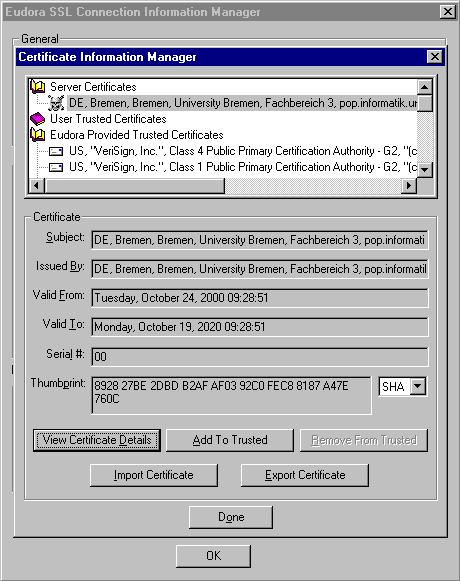Click the Add To Trusted button
460x581 pixels.
click(x=230, y=440)
